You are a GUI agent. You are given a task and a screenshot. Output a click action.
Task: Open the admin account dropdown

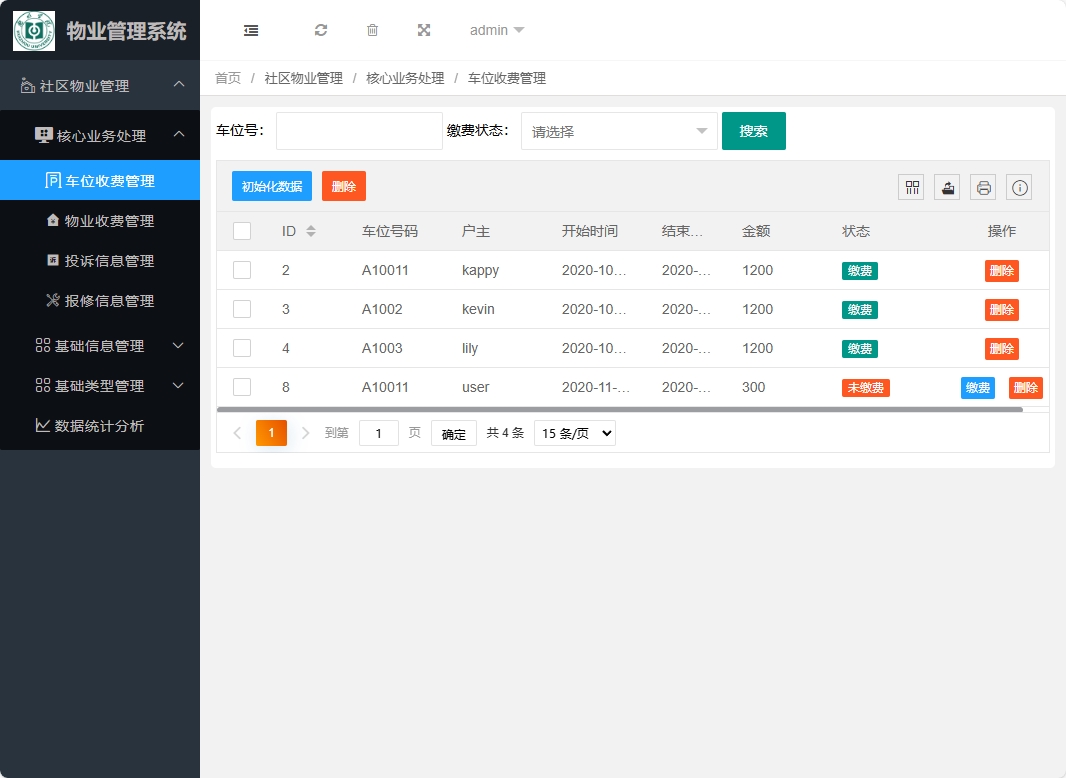490,30
